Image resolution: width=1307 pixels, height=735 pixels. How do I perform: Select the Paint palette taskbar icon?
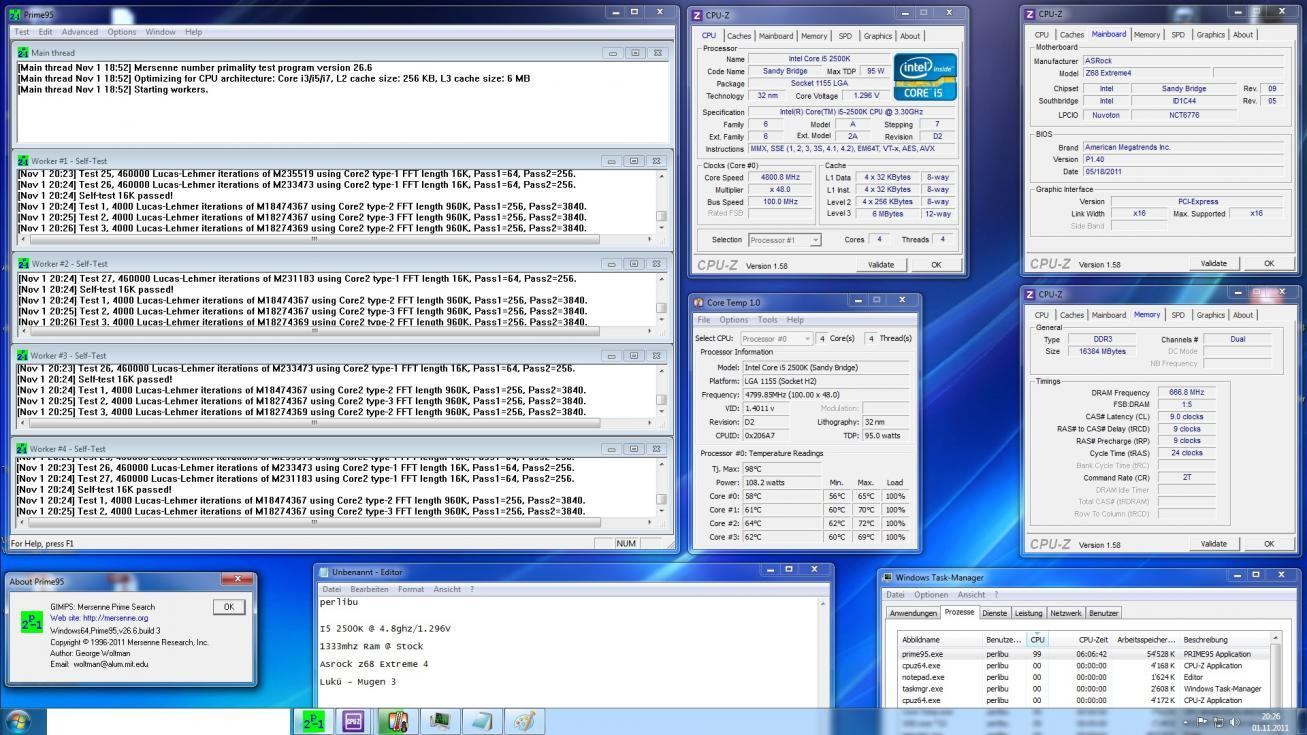524,721
